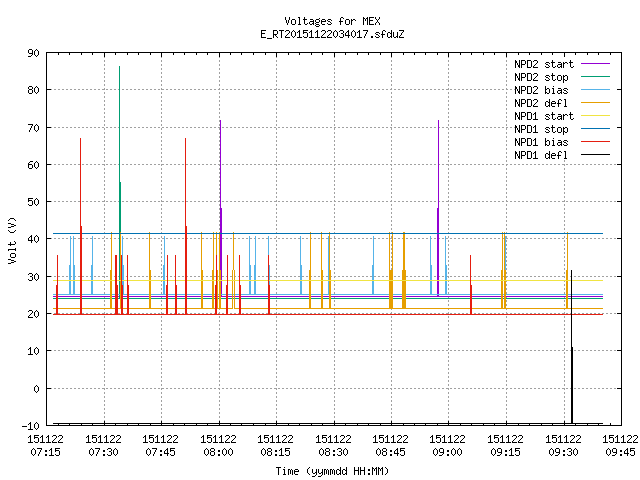Click the x-axis tick label 09:15
This screenshot has height=480, width=640.
pos(506,453)
